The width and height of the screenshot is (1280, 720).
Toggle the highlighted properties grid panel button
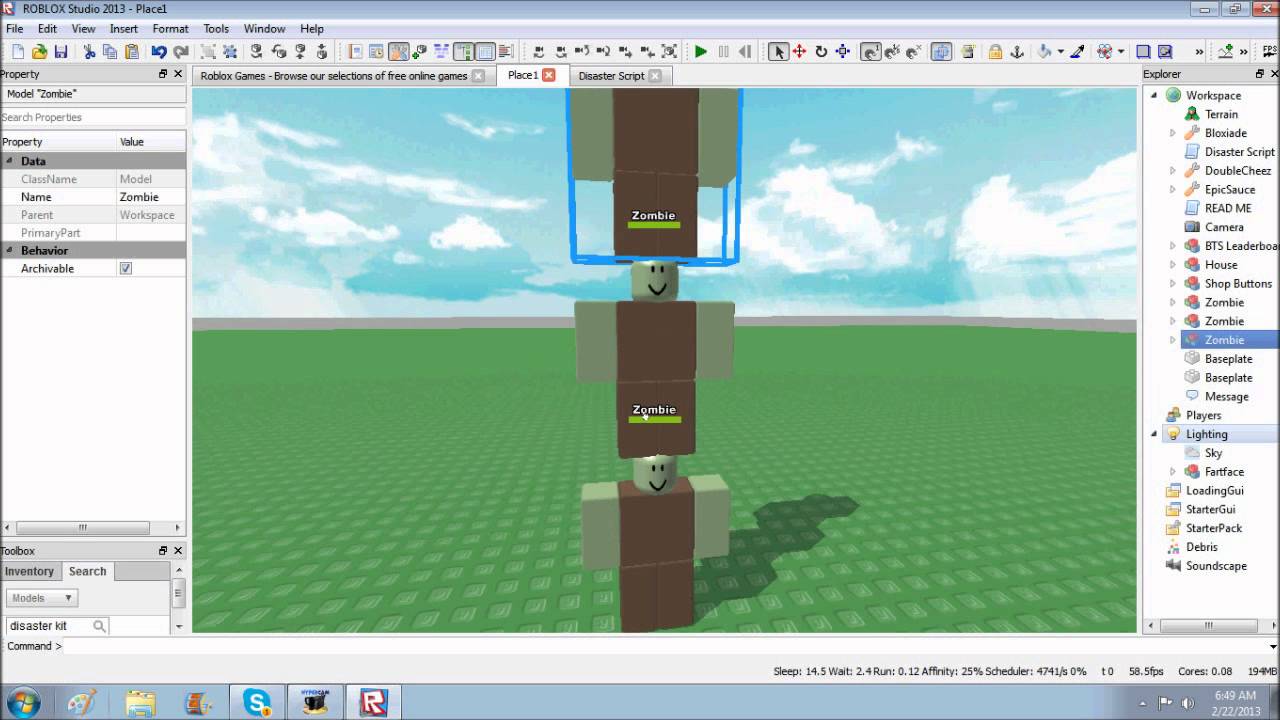point(485,52)
